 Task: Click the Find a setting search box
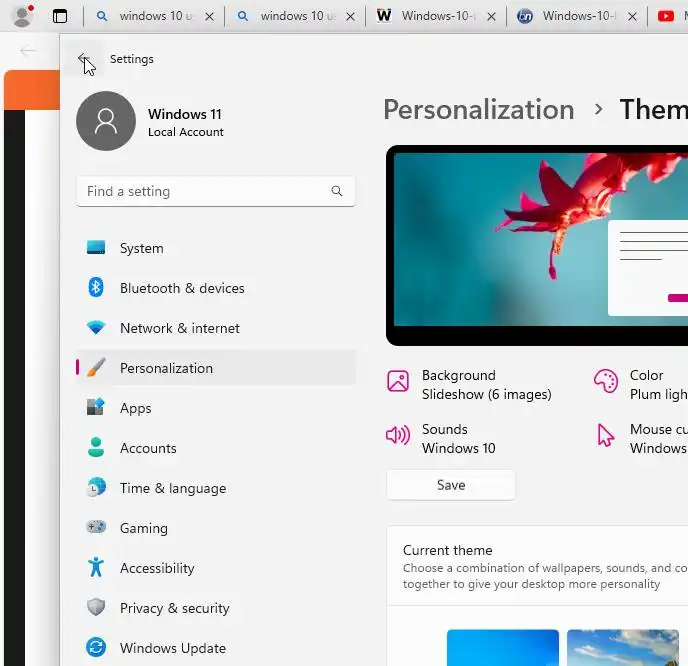pos(215,191)
